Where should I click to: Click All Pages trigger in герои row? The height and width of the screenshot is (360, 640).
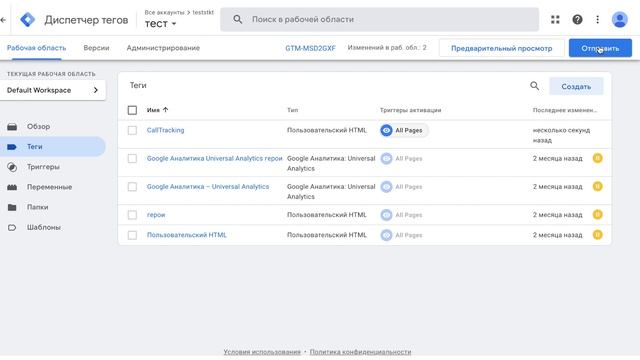[402, 215]
